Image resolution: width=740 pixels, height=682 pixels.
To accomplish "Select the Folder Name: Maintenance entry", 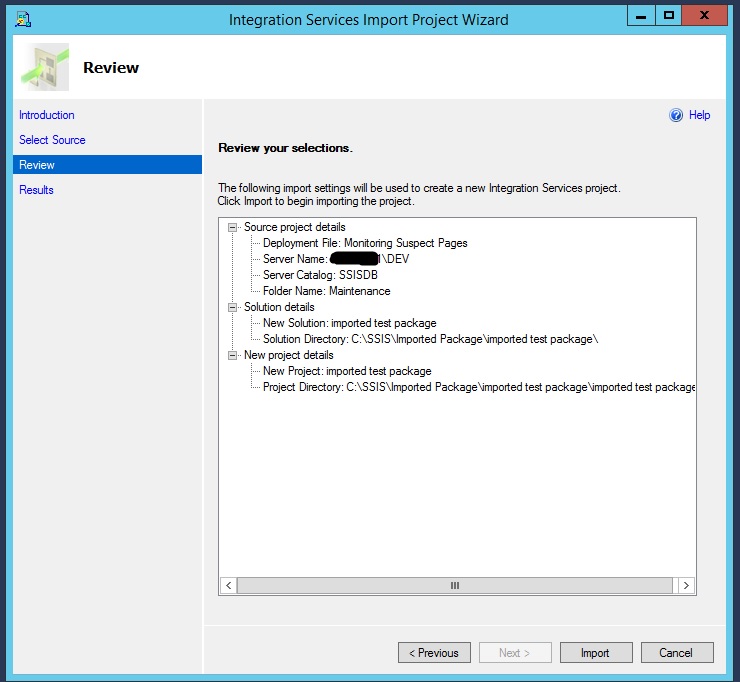I will [326, 291].
